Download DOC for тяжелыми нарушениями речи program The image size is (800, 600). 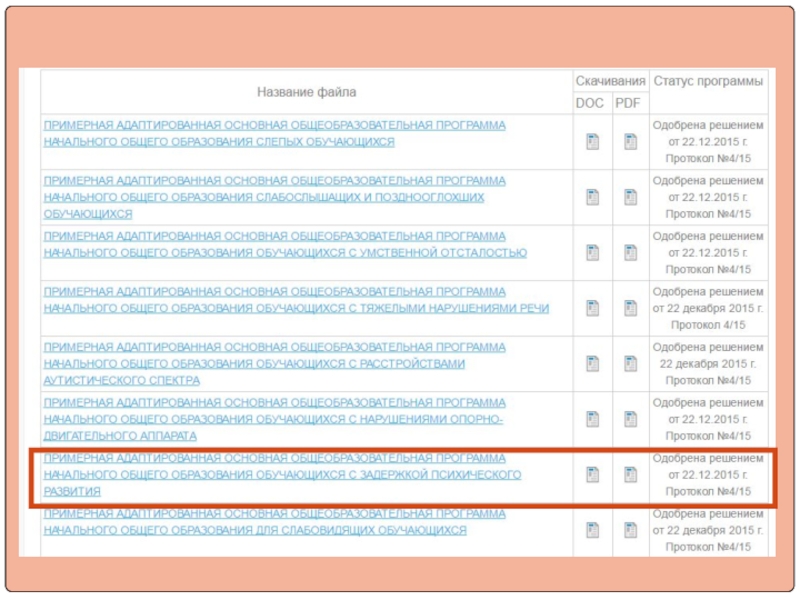(x=592, y=308)
